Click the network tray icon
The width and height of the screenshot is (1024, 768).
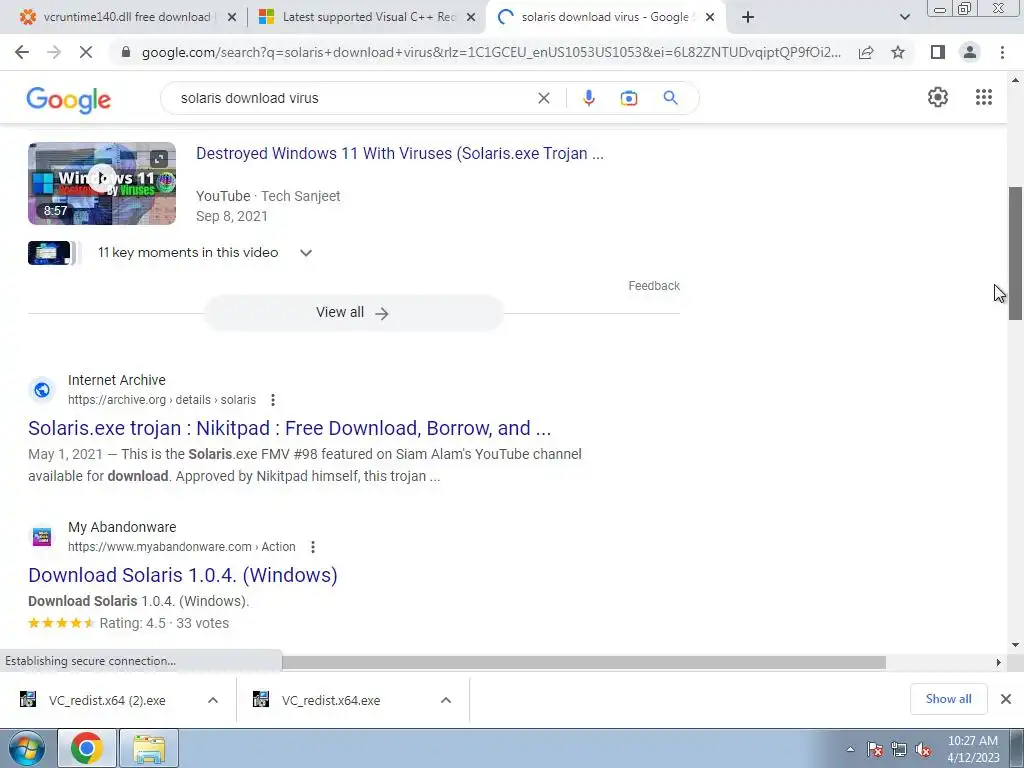coord(899,749)
